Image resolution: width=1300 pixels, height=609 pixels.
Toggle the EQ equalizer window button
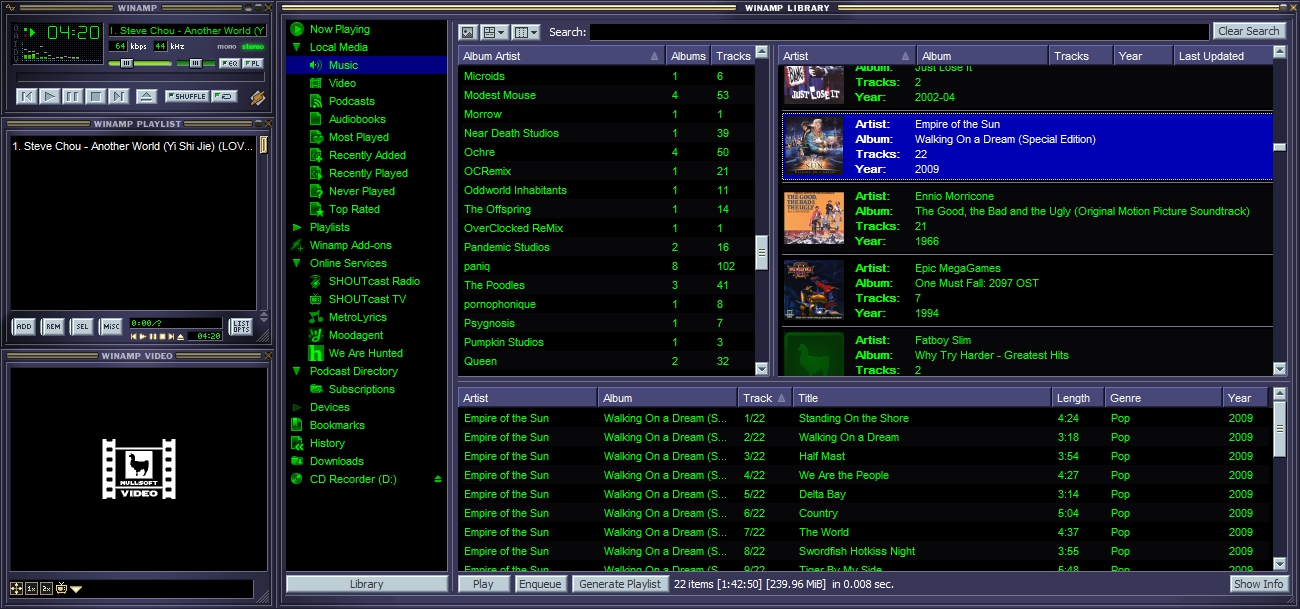(229, 63)
